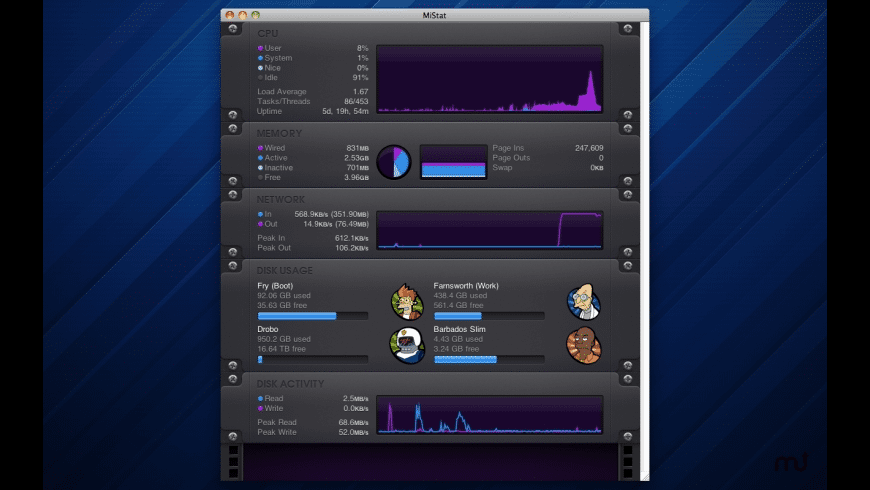Click the Swap label in Memory
The image size is (870, 490).
tap(502, 167)
